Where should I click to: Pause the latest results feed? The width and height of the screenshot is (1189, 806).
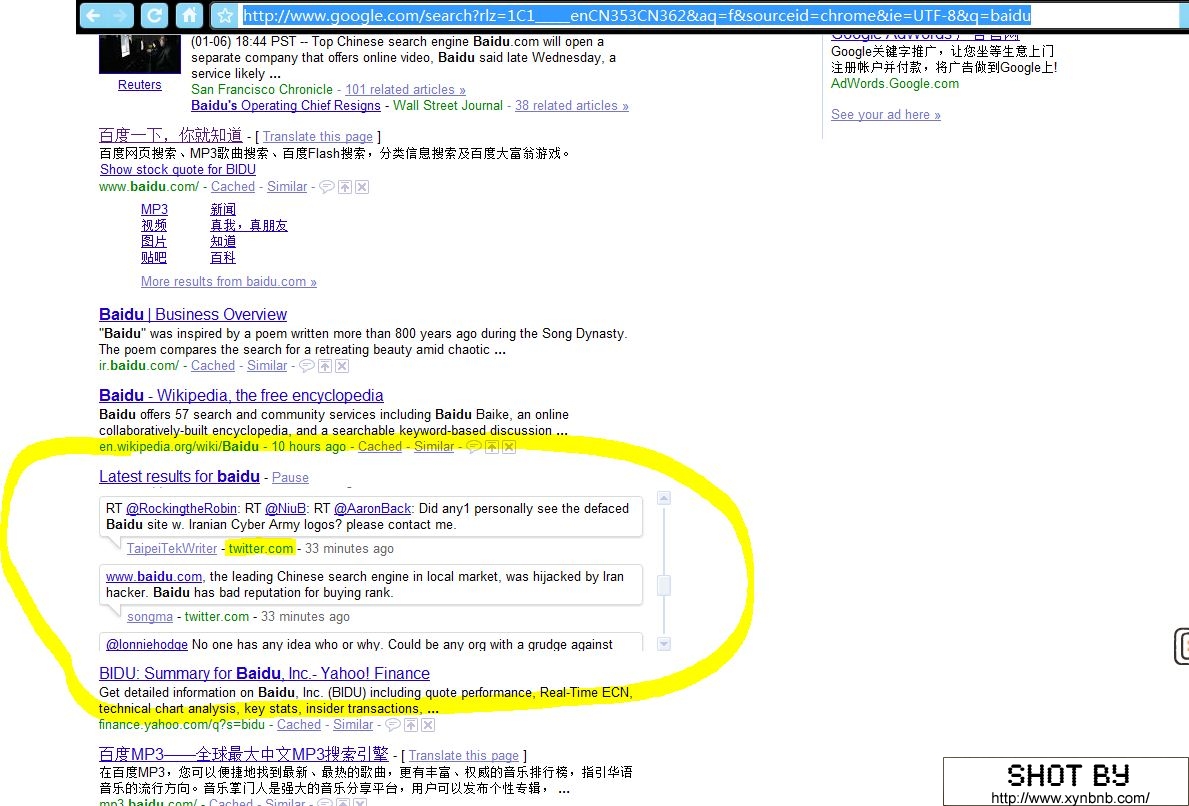[290, 478]
